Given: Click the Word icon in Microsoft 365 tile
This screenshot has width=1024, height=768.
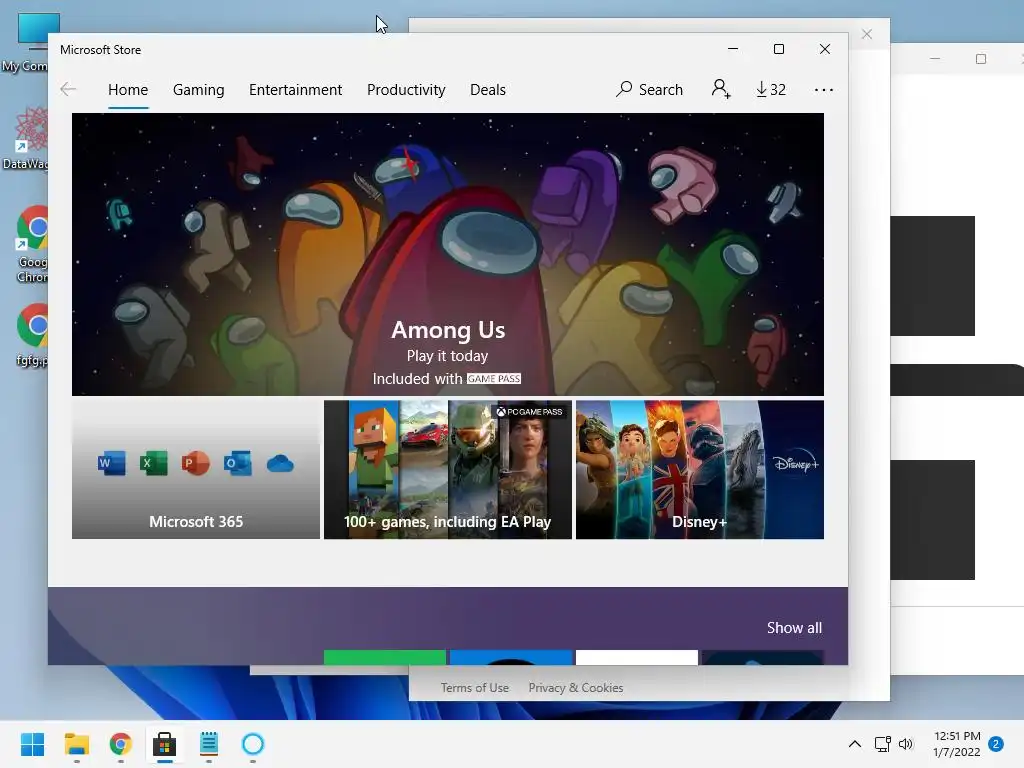Looking at the screenshot, I should [x=112, y=464].
